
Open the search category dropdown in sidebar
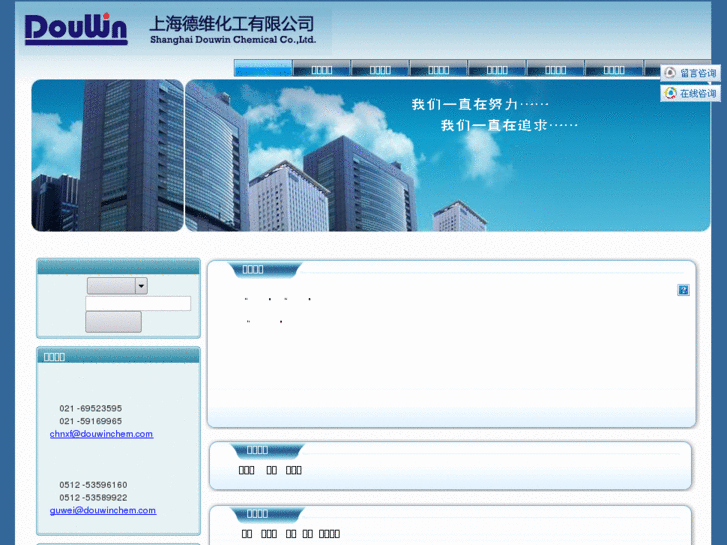[x=117, y=286]
